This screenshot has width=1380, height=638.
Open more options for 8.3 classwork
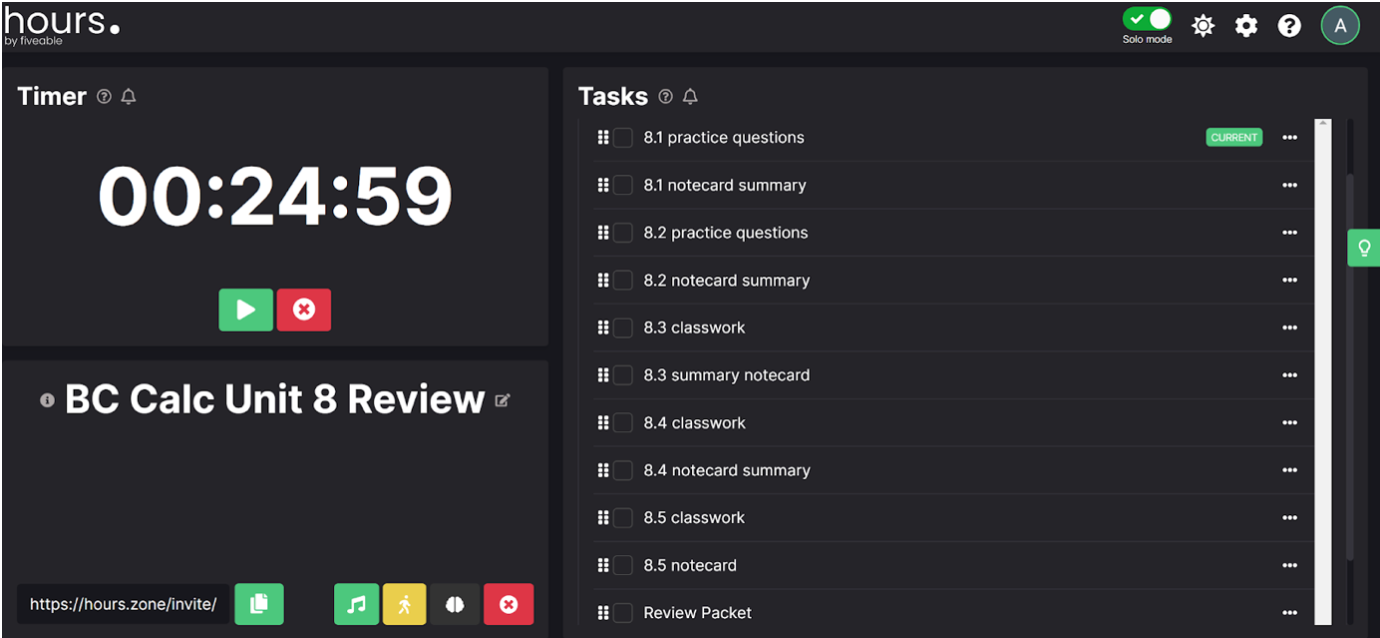(x=1289, y=328)
